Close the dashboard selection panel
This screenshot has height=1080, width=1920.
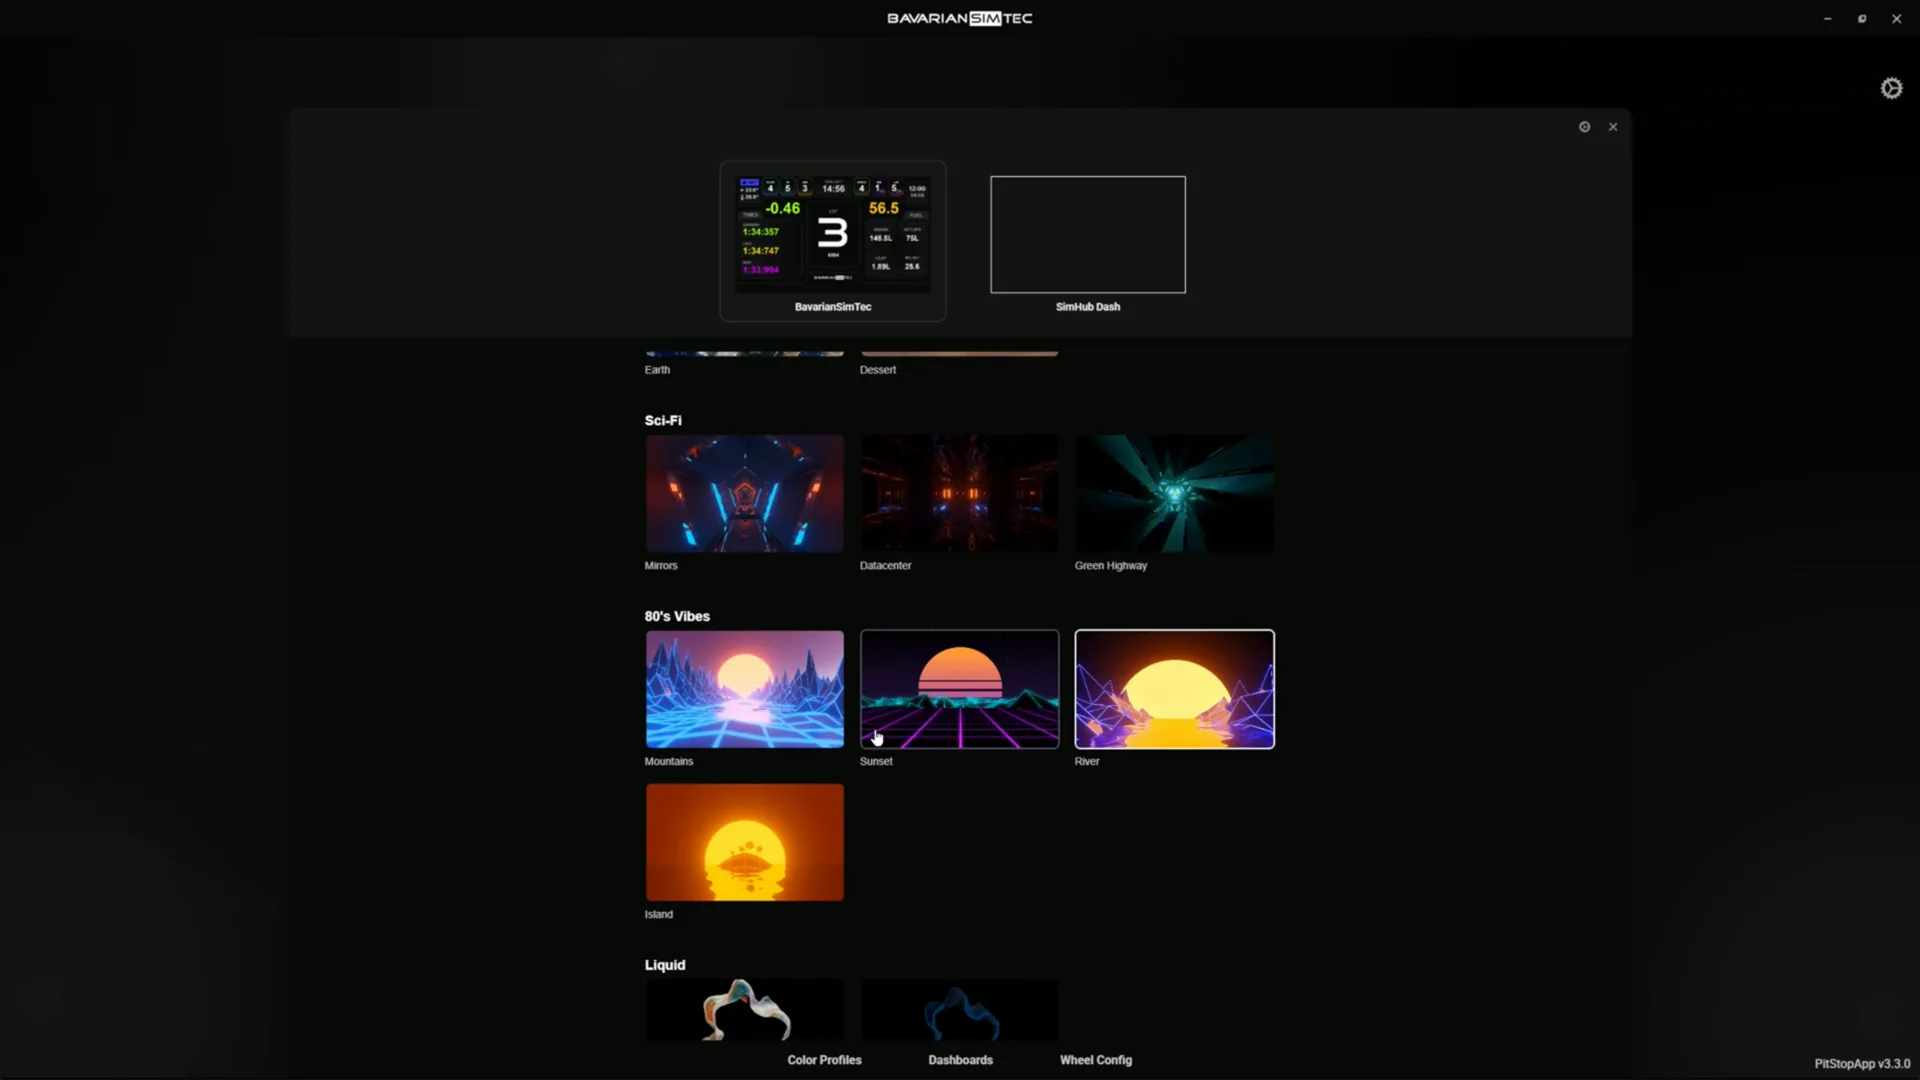pyautogui.click(x=1613, y=127)
